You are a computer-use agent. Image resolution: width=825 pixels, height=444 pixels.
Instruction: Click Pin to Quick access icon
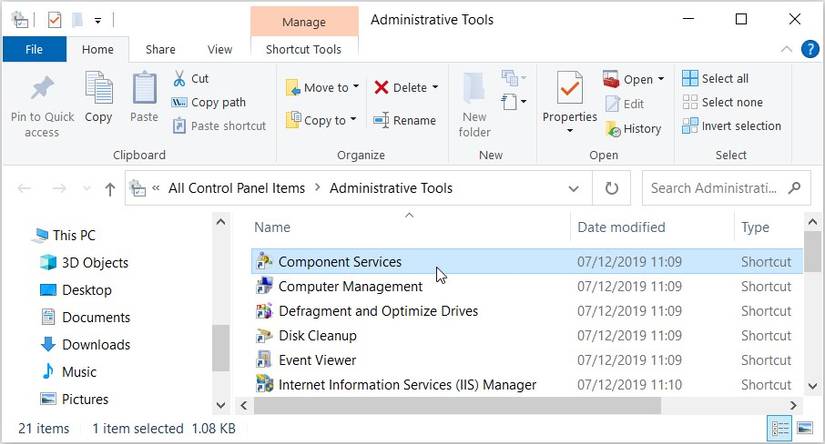[42, 88]
